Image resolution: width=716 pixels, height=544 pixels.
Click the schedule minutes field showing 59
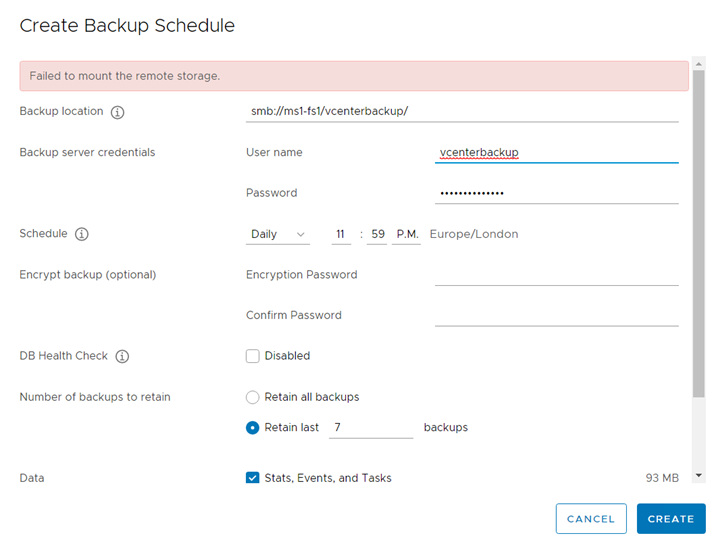pyautogui.click(x=377, y=234)
